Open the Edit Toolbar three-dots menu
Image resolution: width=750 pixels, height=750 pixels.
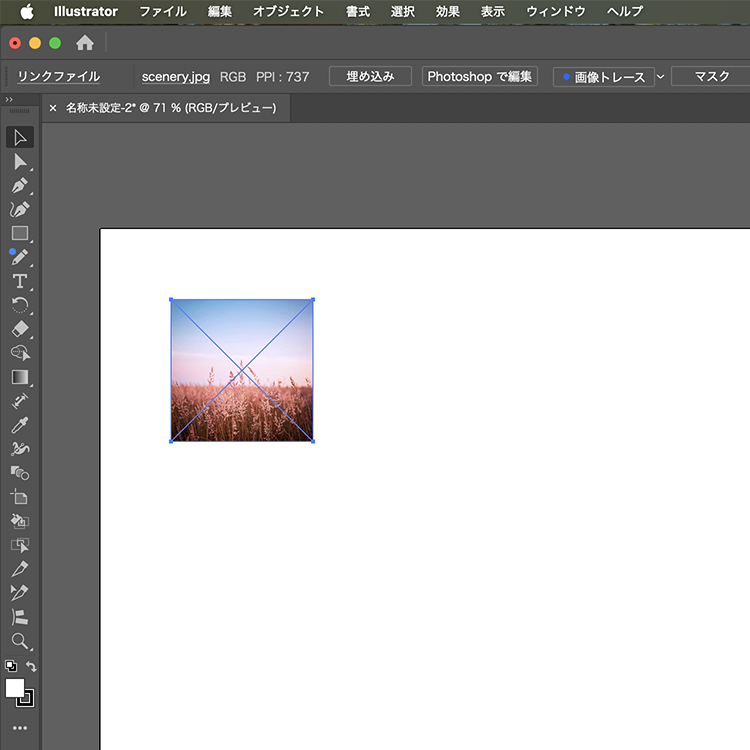tap(20, 728)
